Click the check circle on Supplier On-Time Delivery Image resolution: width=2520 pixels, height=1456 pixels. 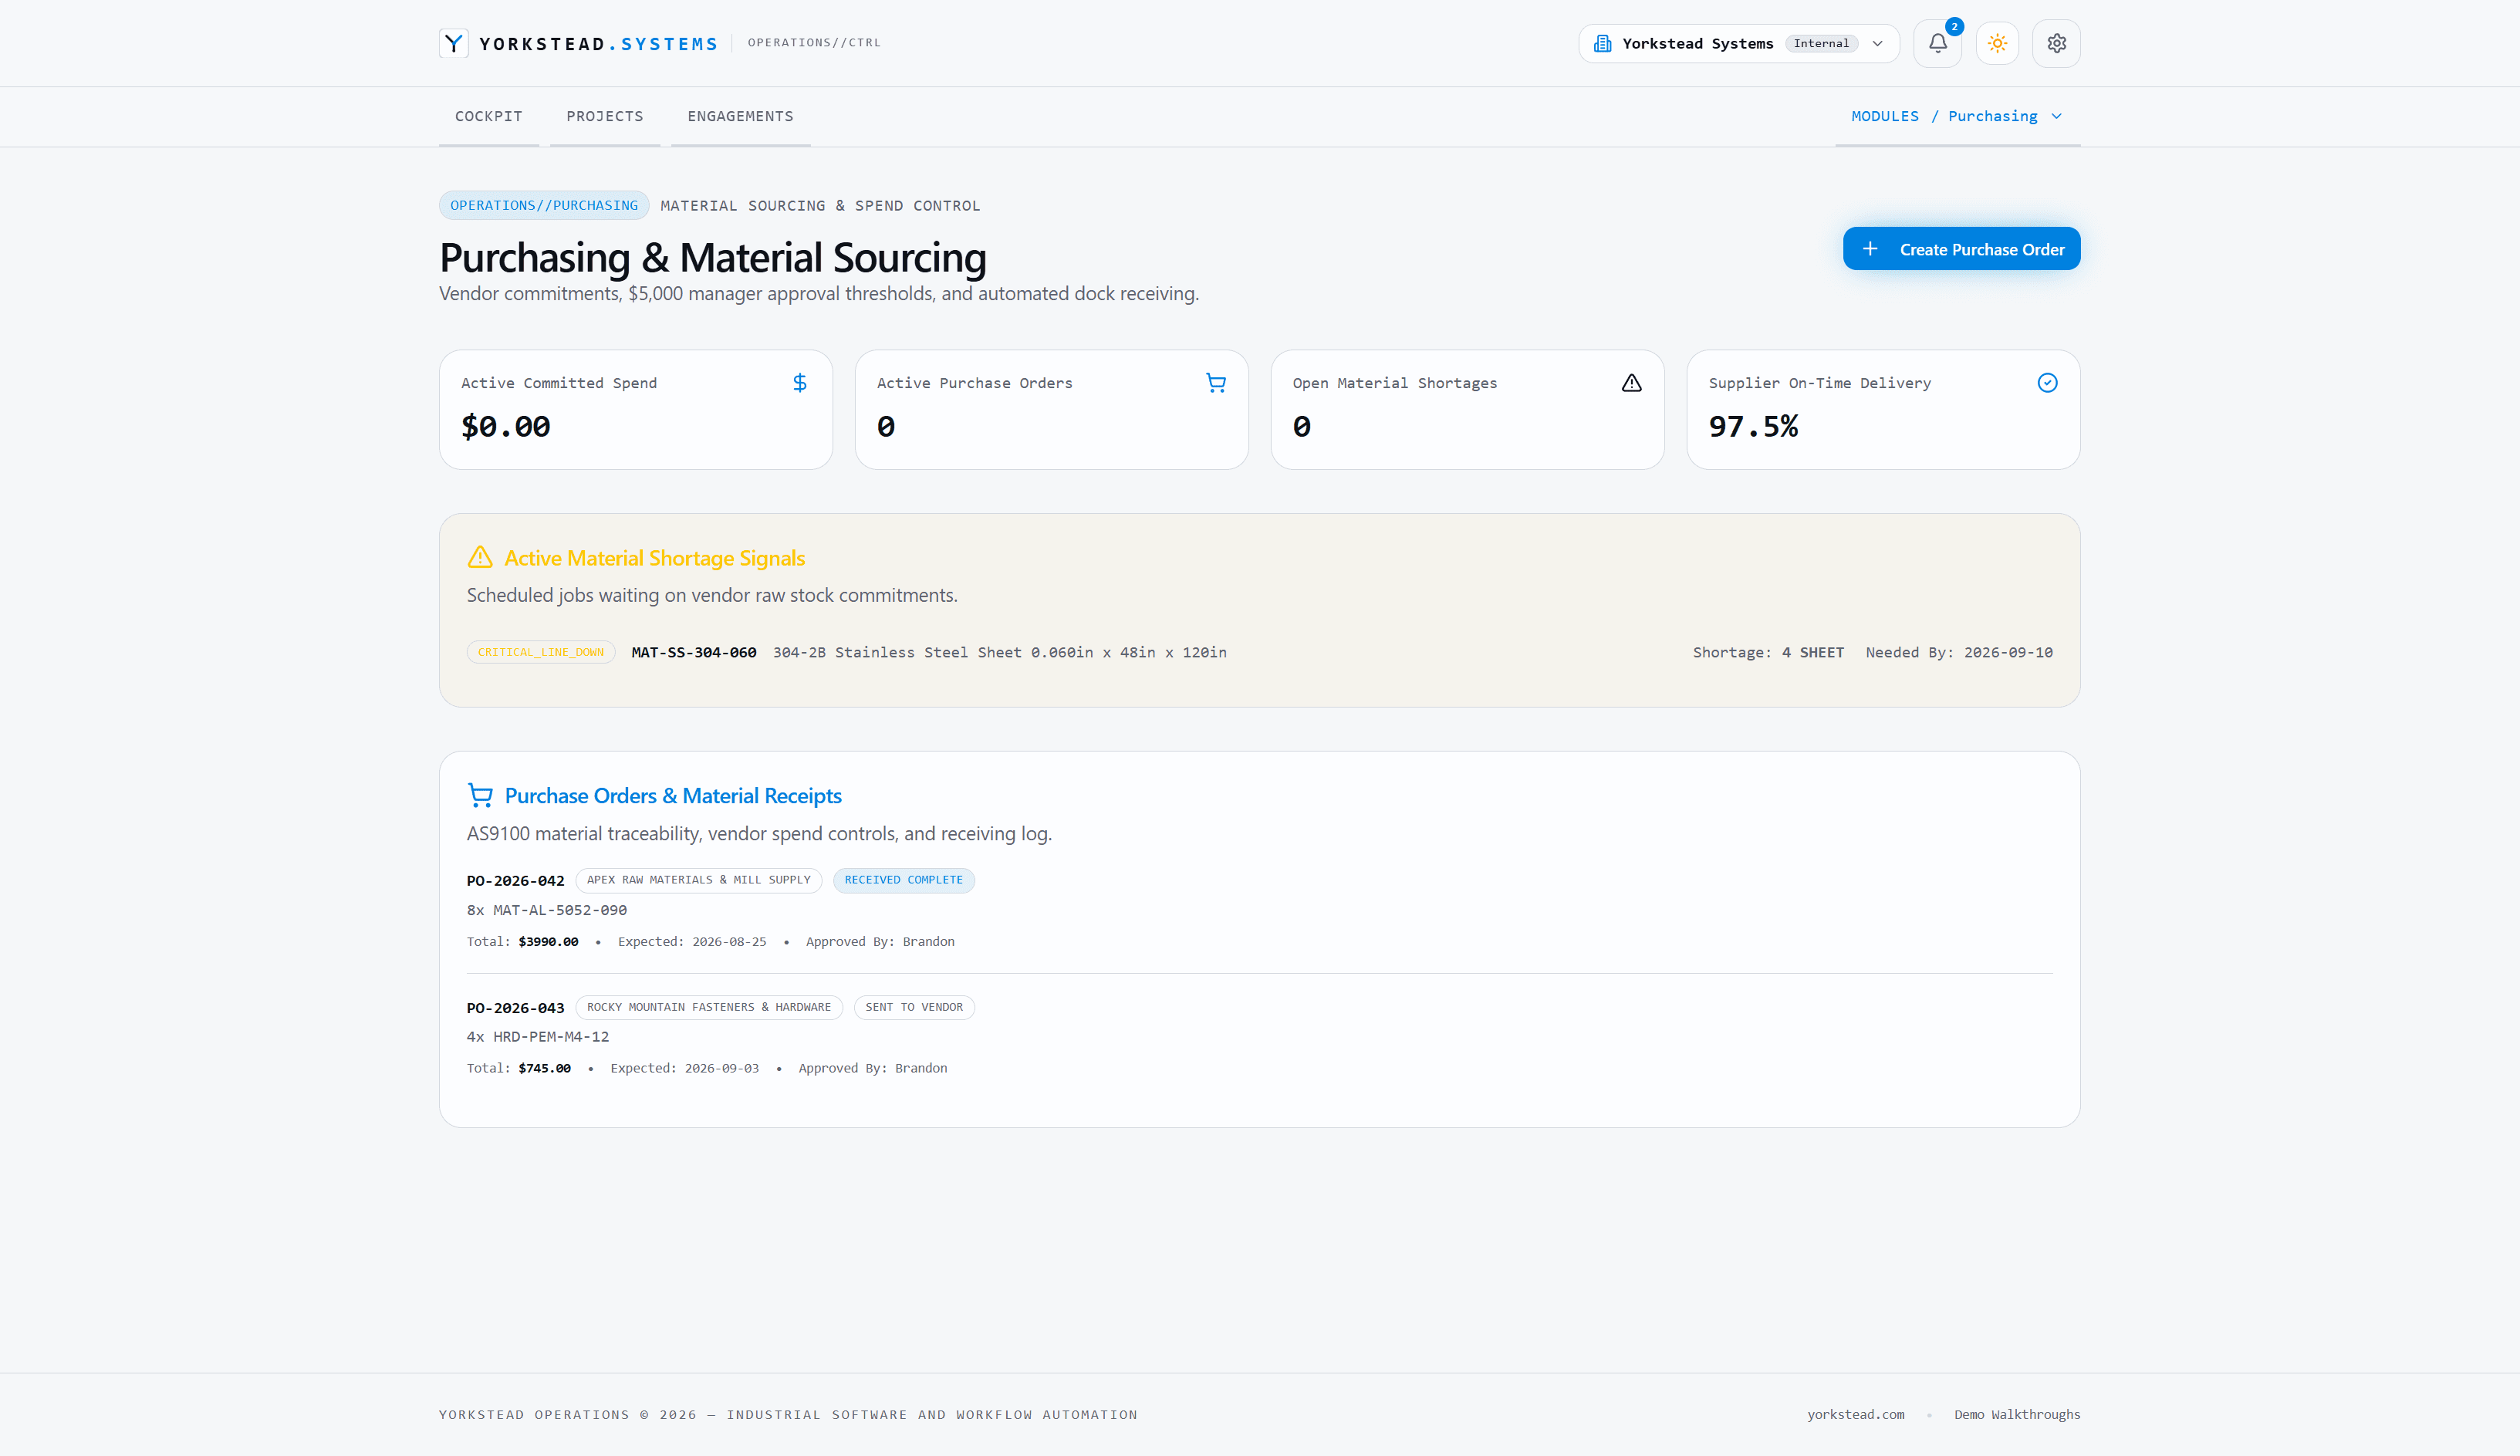2047,383
